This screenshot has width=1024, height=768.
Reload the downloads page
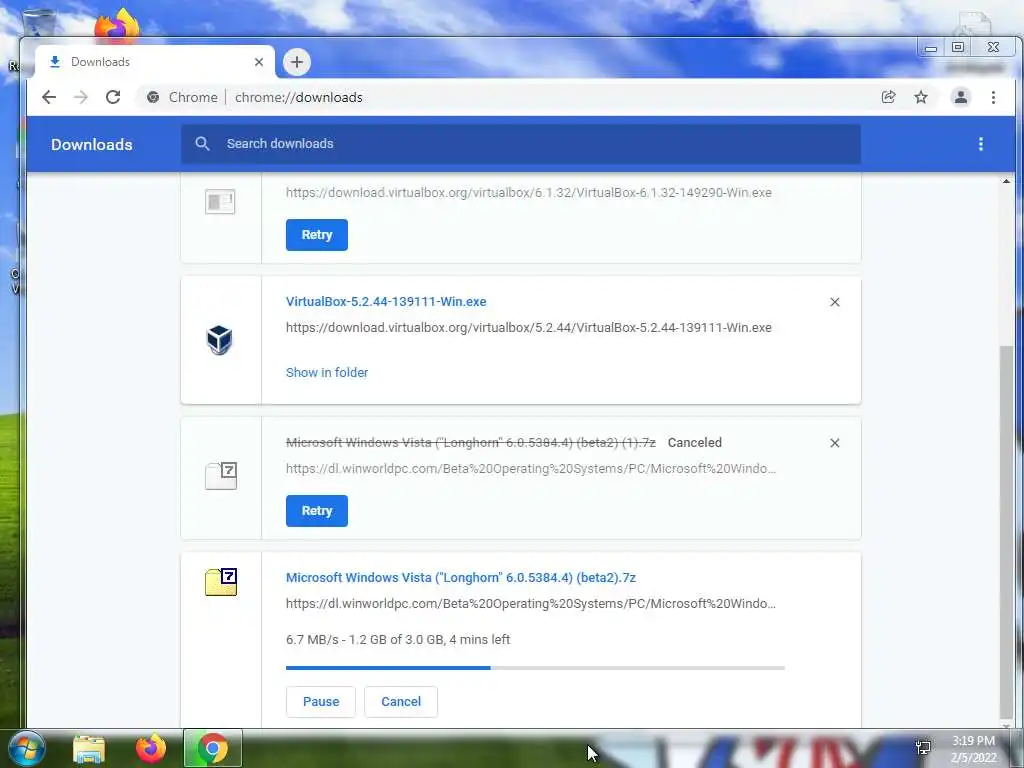pos(113,97)
